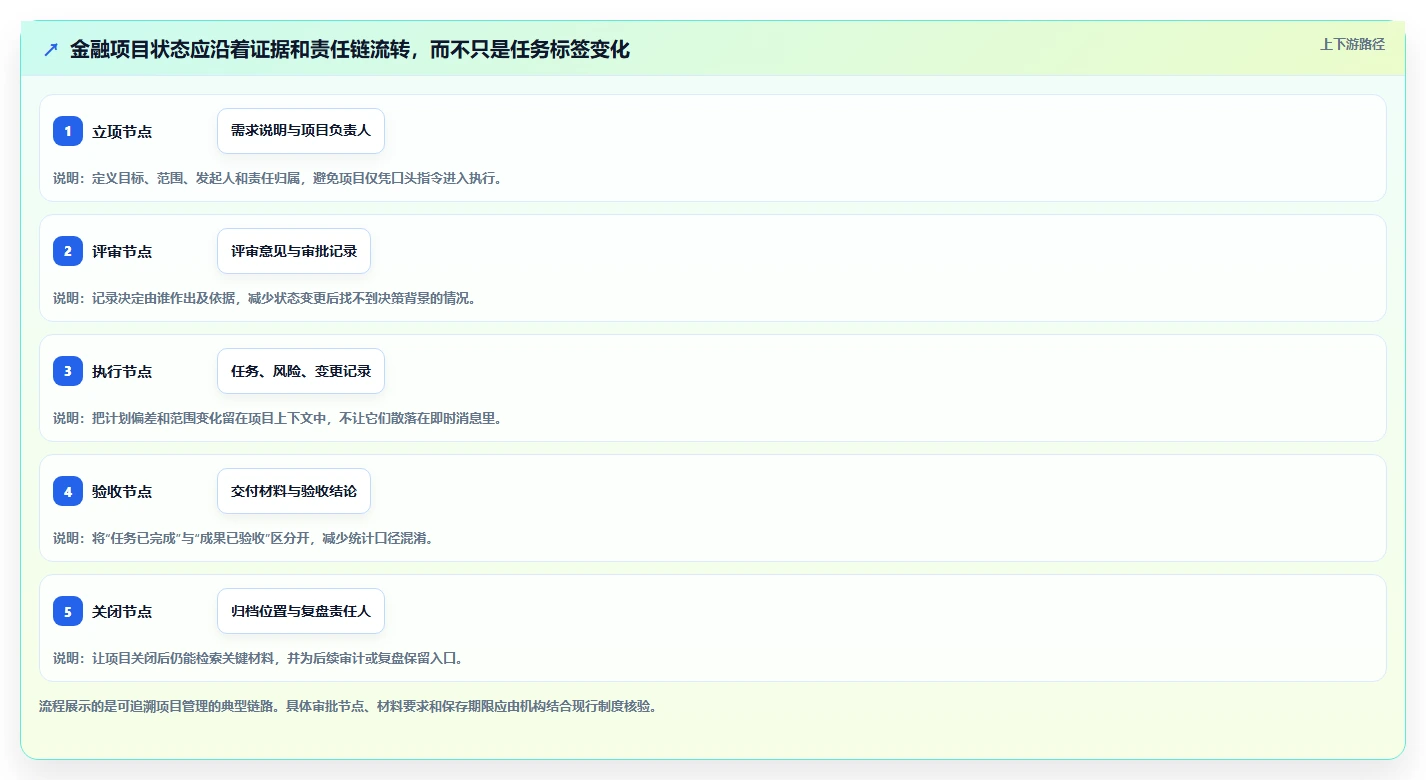Click the 关闭节点 step label
This screenshot has height=780, width=1426.
[122, 611]
